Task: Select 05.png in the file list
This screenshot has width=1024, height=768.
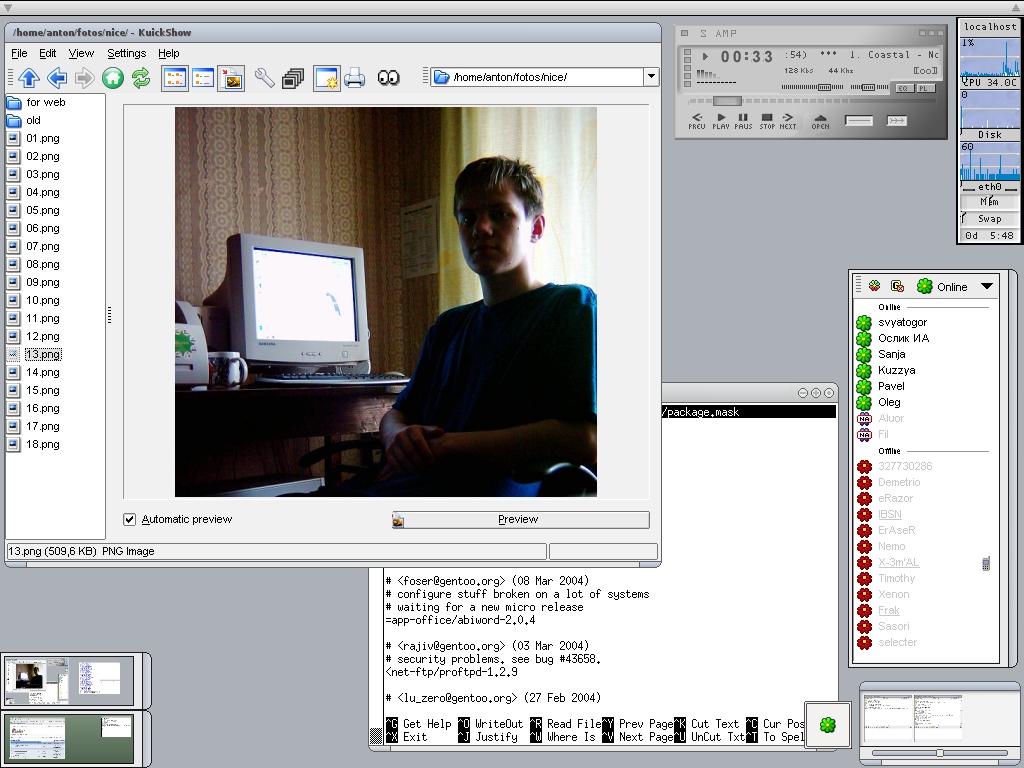Action: pos(43,210)
